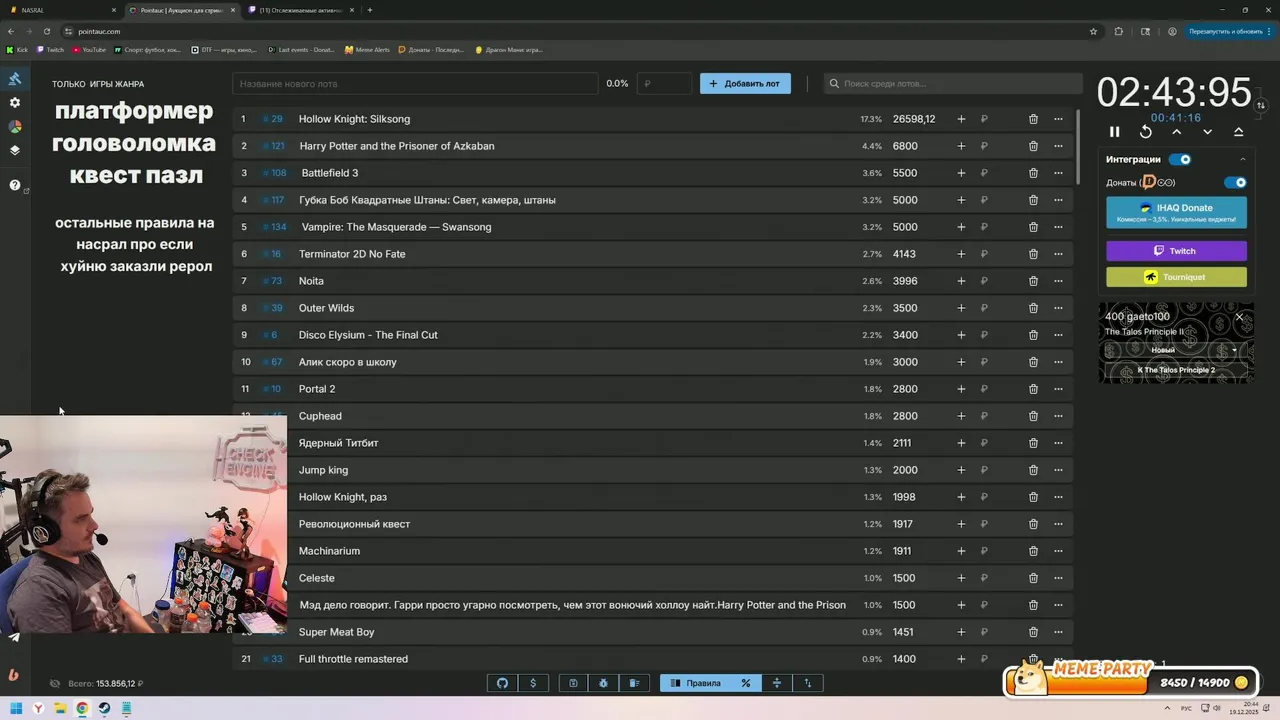Dismiss the gaeto100 donation card
The width and height of the screenshot is (1280, 720).
click(x=1239, y=317)
